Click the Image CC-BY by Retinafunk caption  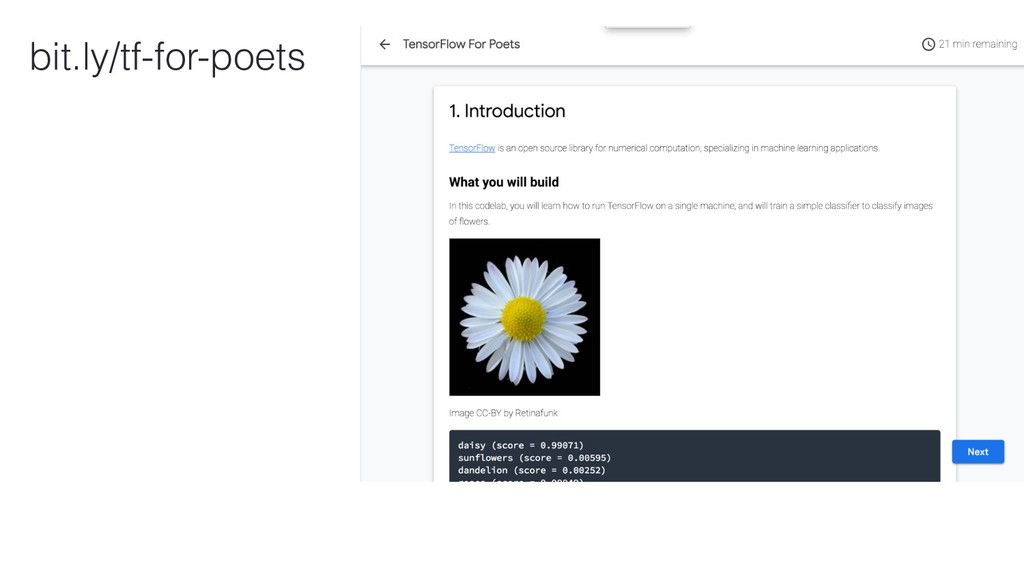pyautogui.click(x=503, y=413)
